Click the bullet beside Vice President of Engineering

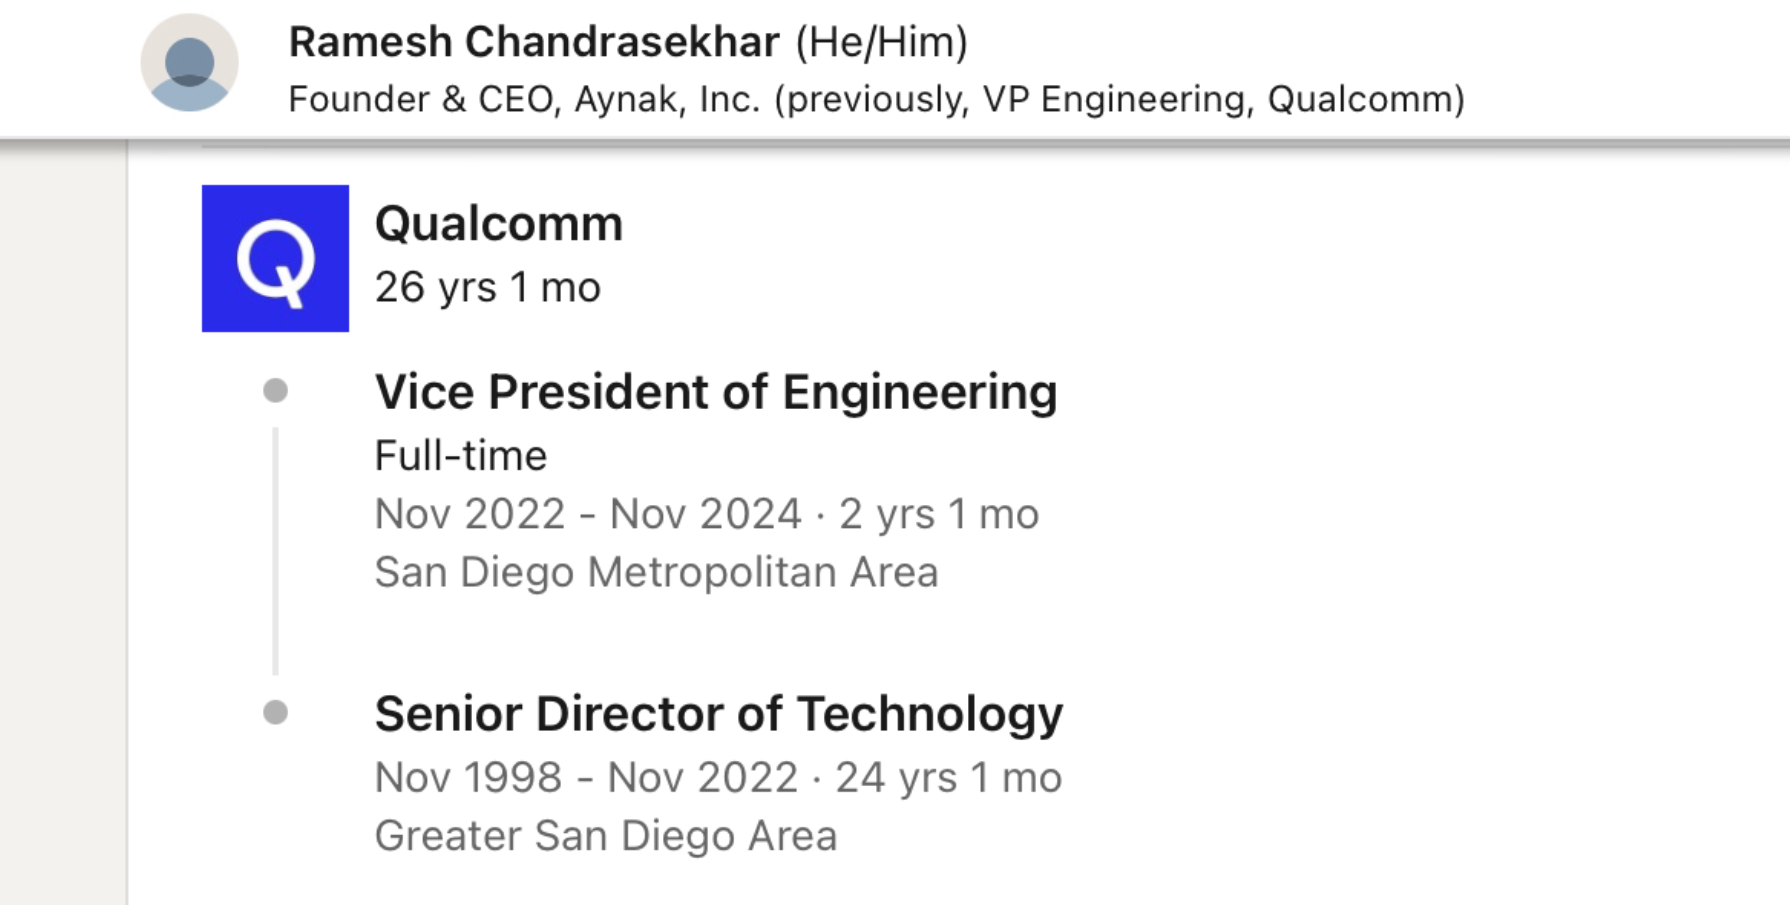(x=275, y=390)
